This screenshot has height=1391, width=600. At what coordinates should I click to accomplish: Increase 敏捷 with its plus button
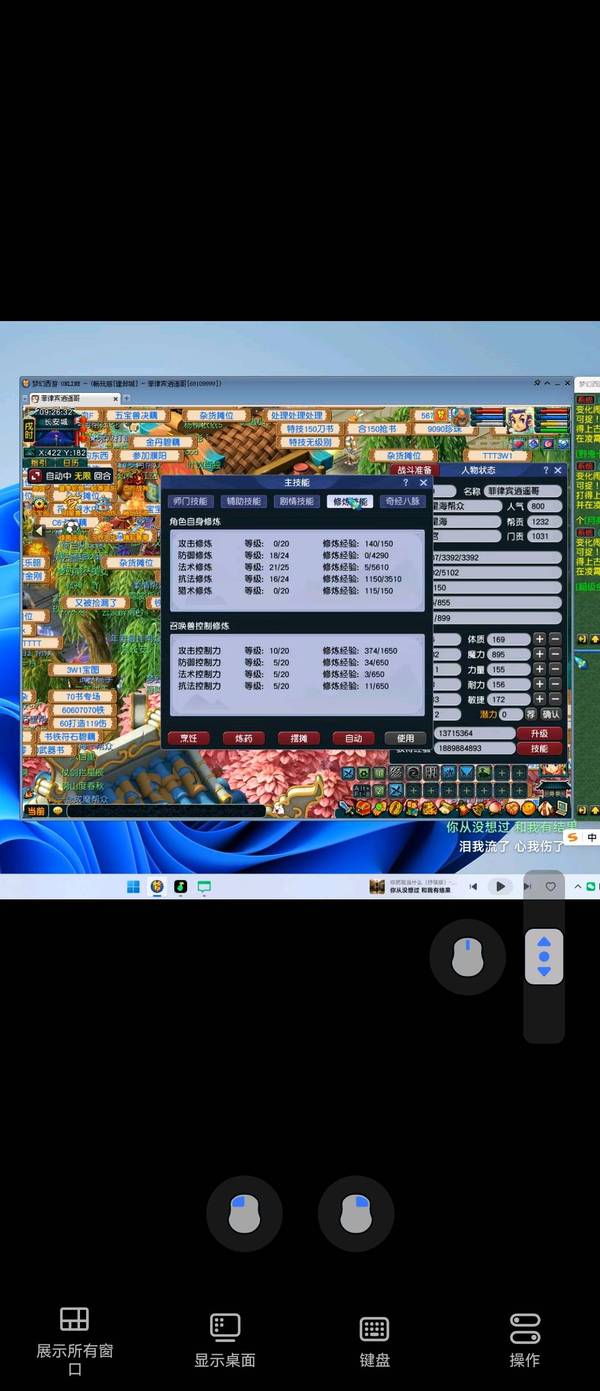(x=539, y=699)
